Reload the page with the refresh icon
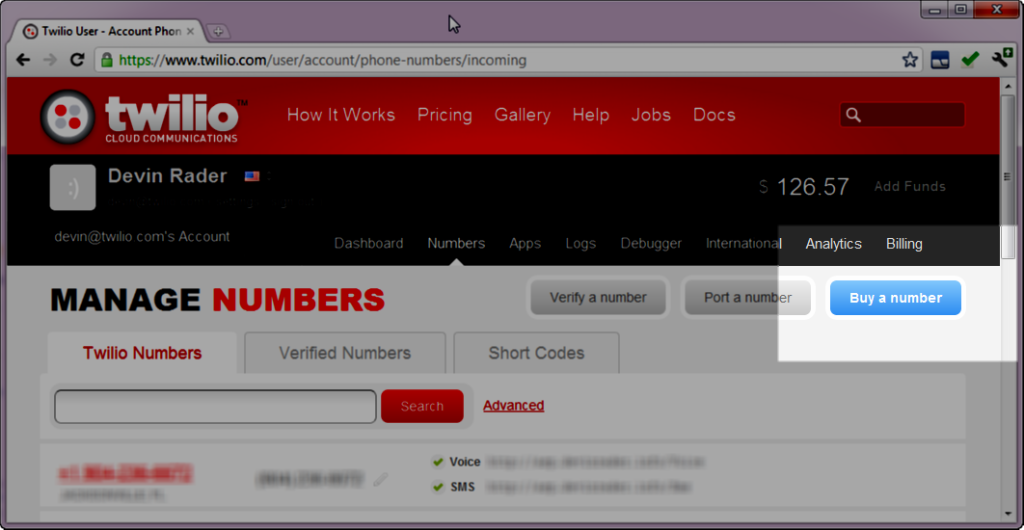Screen dimensions: 1024x530 click(77, 60)
